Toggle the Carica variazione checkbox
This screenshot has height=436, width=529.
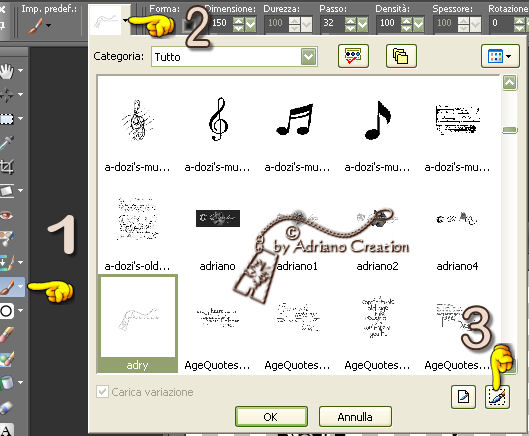pos(102,392)
